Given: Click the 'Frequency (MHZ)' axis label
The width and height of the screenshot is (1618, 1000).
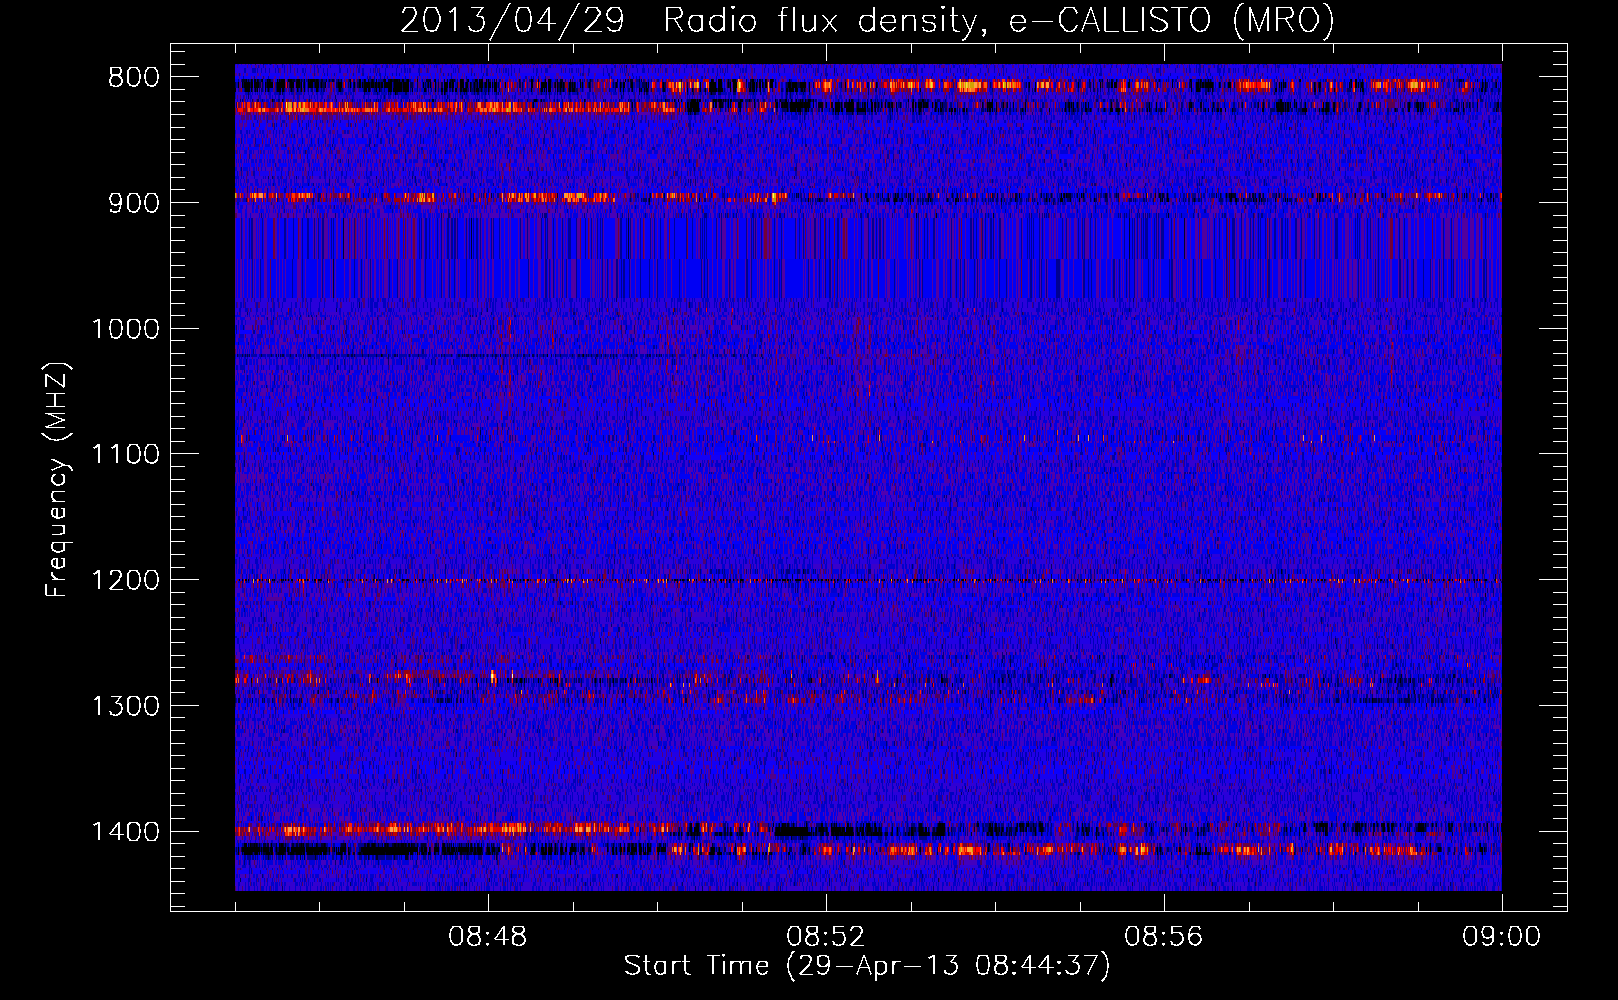Looking at the screenshot, I should coord(57,479).
